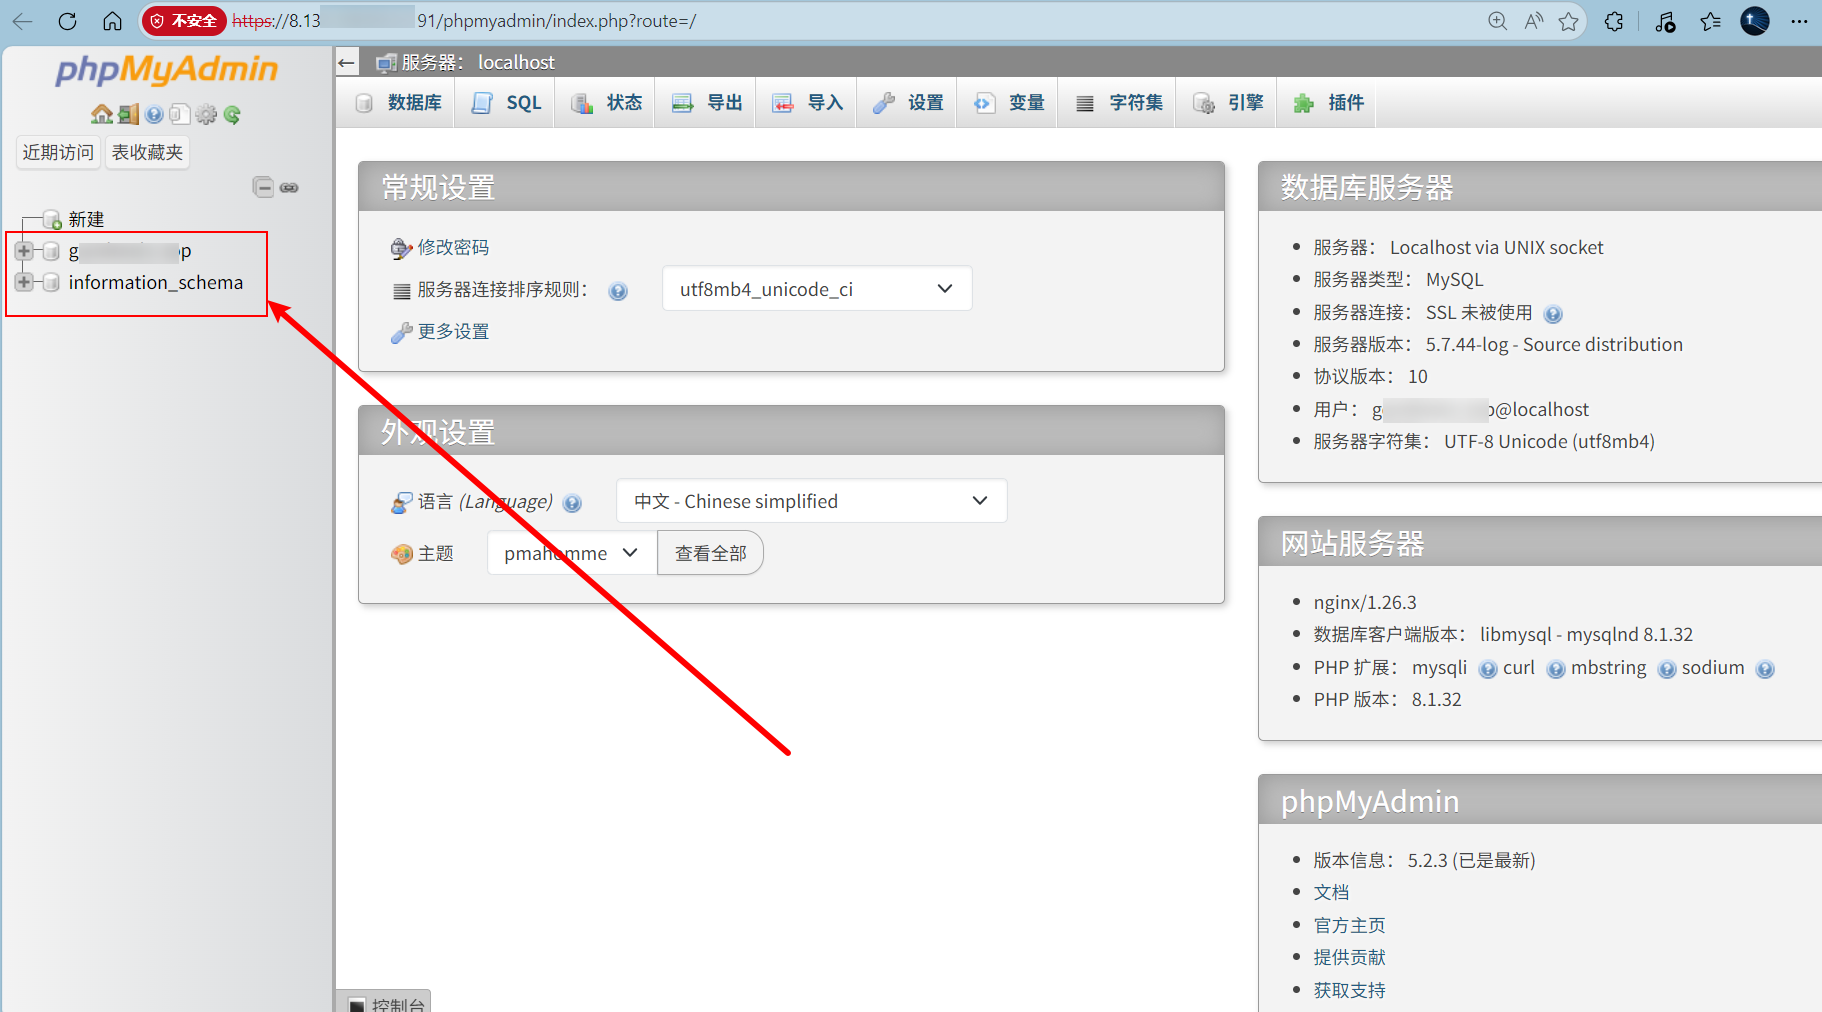
Task: Open the 数据库 tab
Action: click(x=398, y=103)
